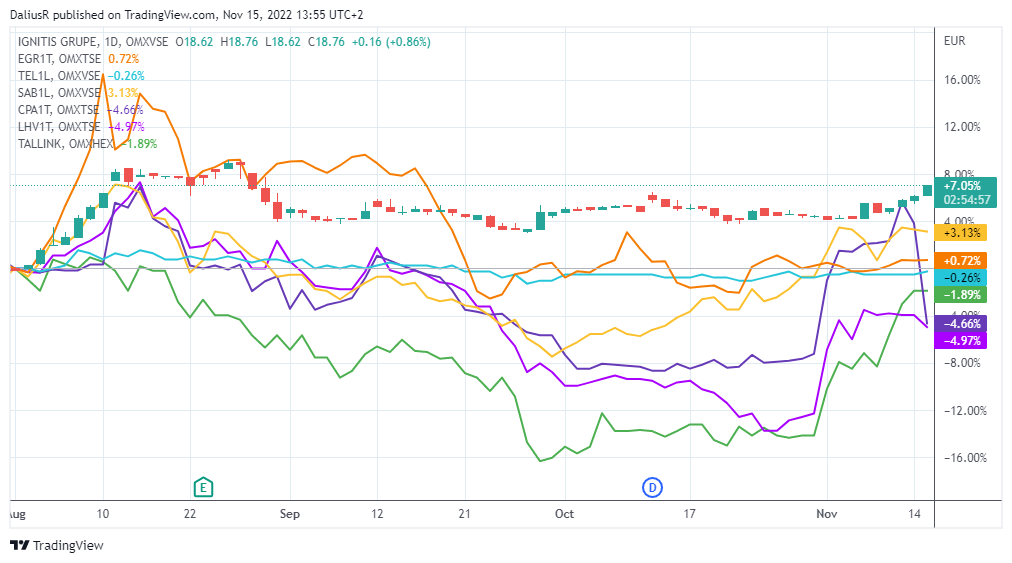Screen dimensions: 1012x563
Task: Click the dividend D marker icon
Action: (x=653, y=487)
